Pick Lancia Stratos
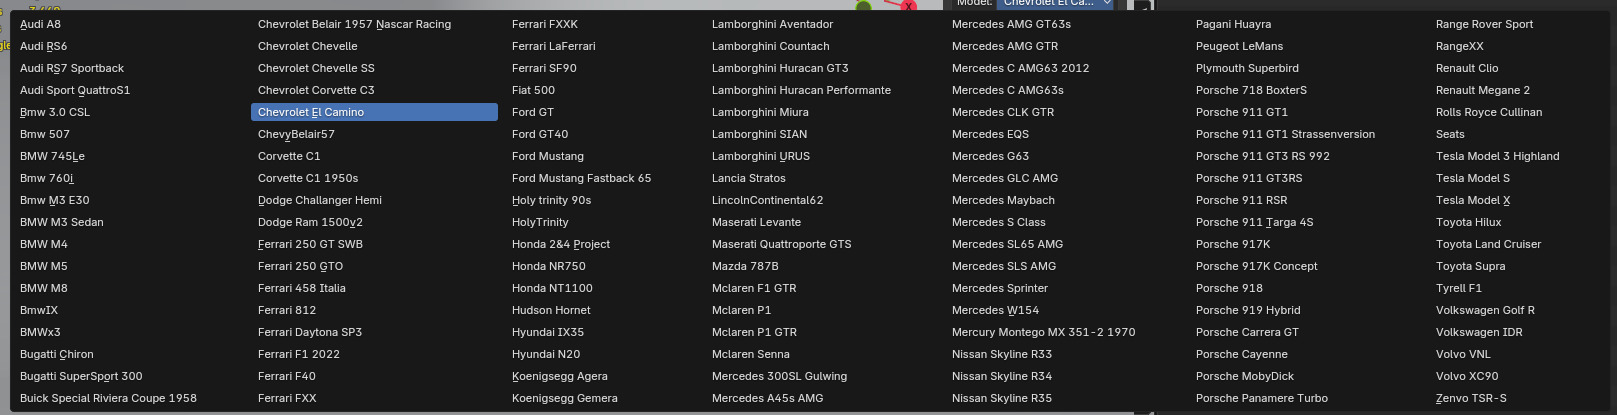This screenshot has height=415, width=1617. pyautogui.click(x=749, y=178)
